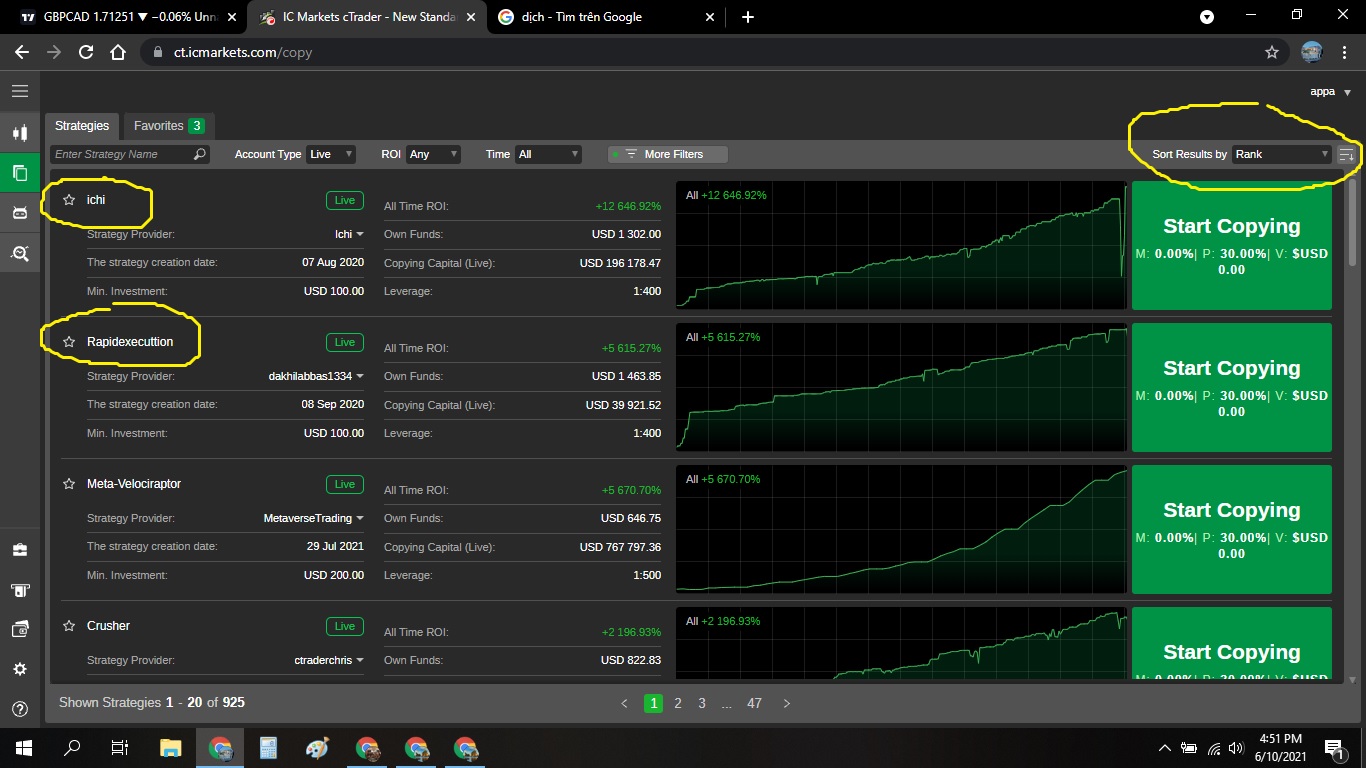Open Paint from the taskbar

[x=316, y=747]
